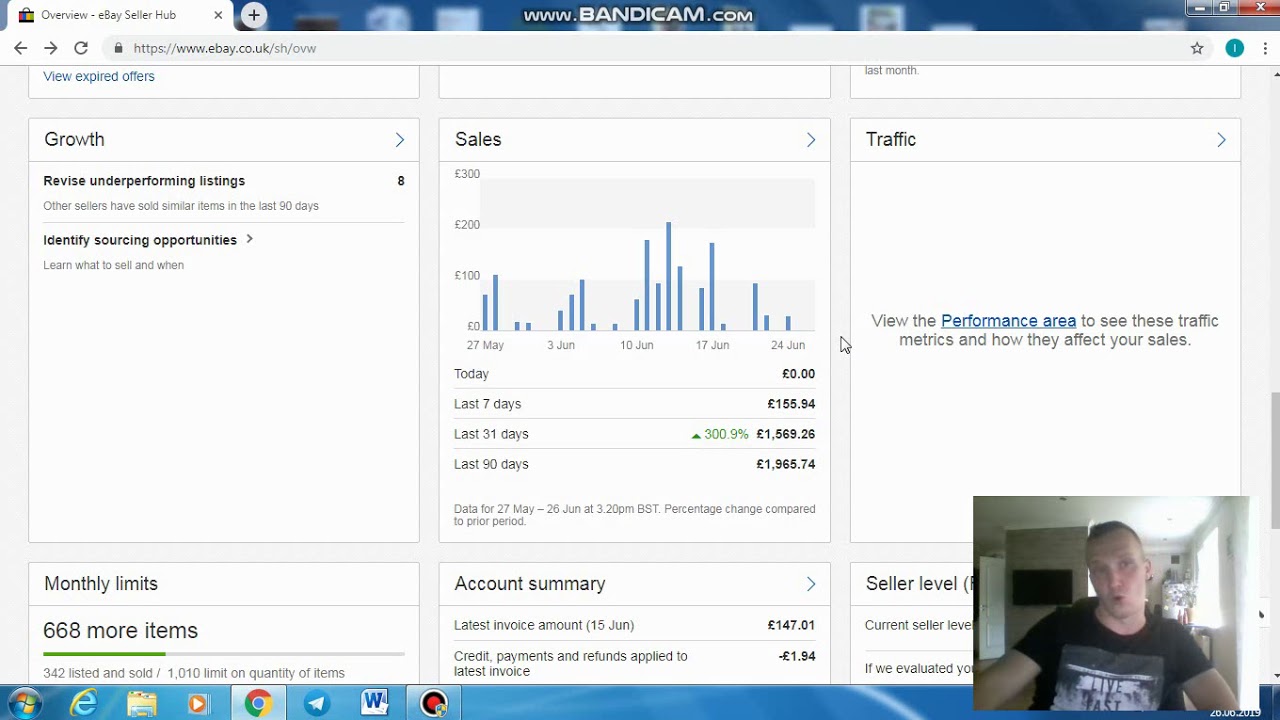
Task: View site security padlock info
Action: tap(118, 48)
